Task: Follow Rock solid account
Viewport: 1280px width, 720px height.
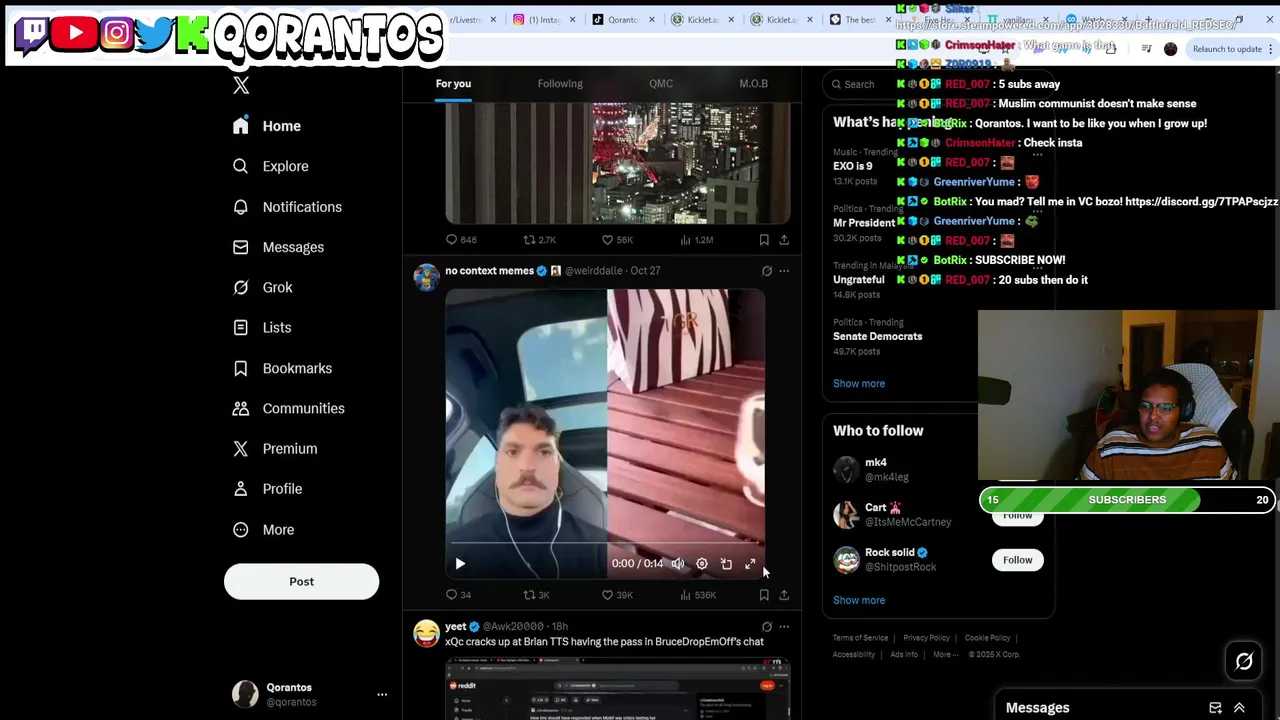Action: tap(1017, 560)
